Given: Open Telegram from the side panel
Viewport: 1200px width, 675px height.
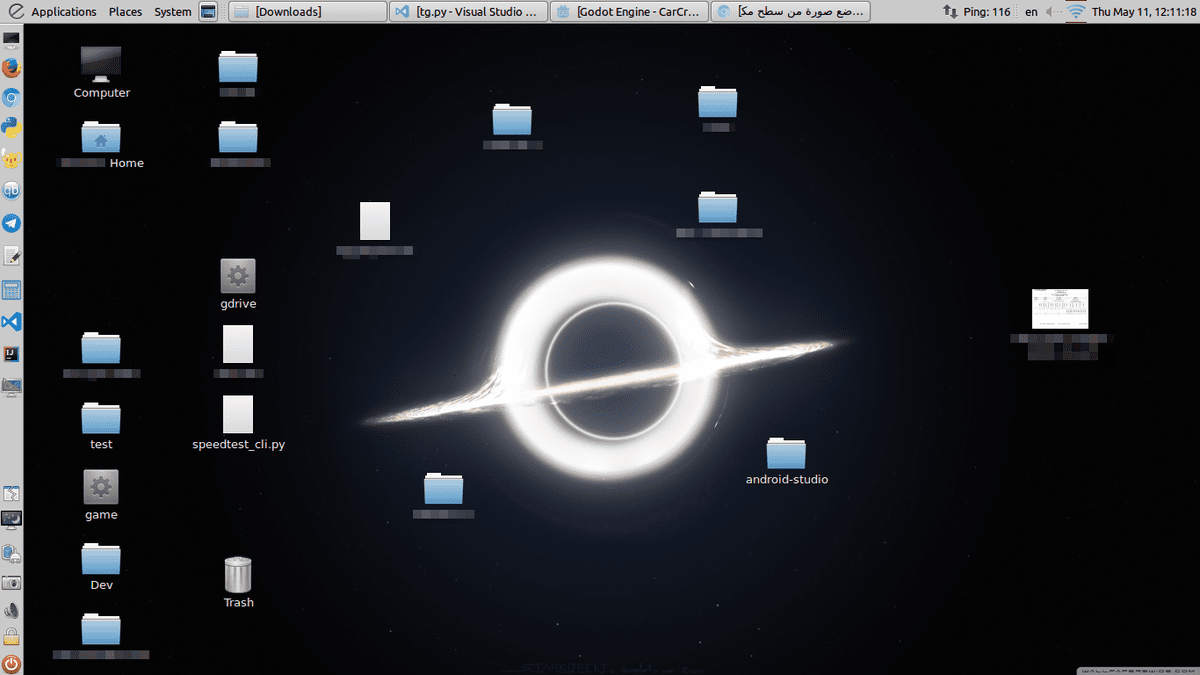Looking at the screenshot, I should pyautogui.click(x=11, y=223).
